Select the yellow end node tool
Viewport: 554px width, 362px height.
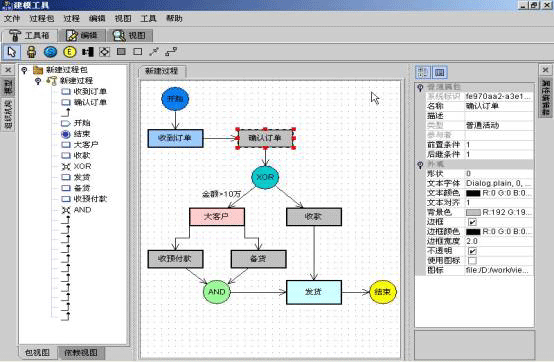70,52
